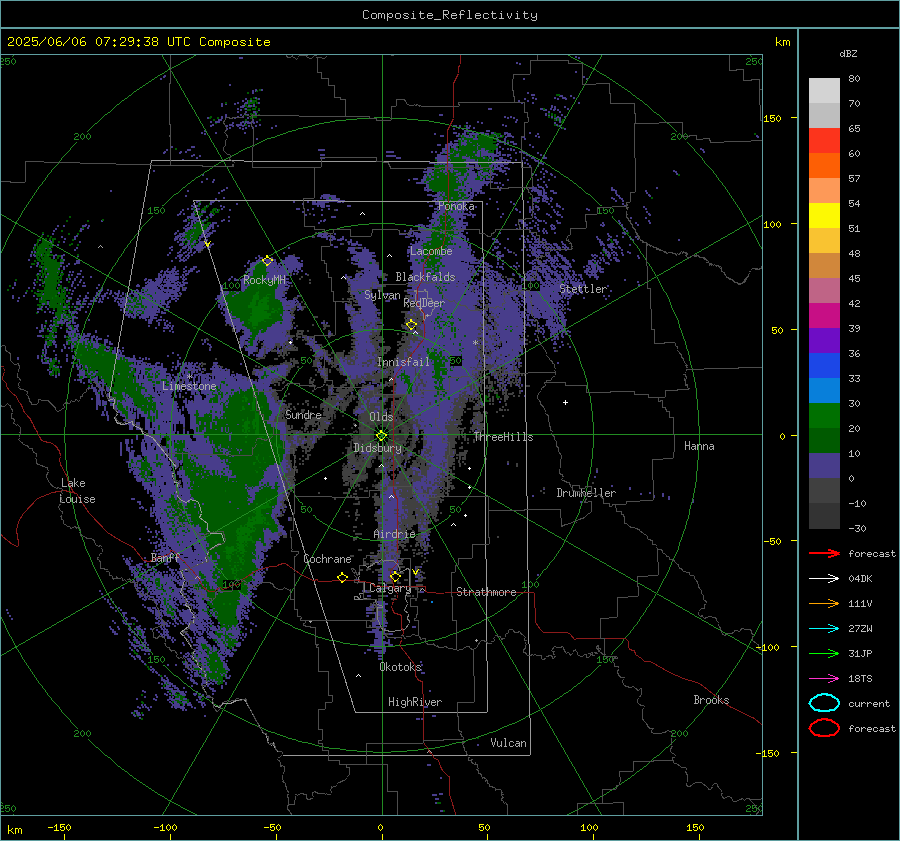
Task: Select the Drumheller label
Action: pos(586,493)
